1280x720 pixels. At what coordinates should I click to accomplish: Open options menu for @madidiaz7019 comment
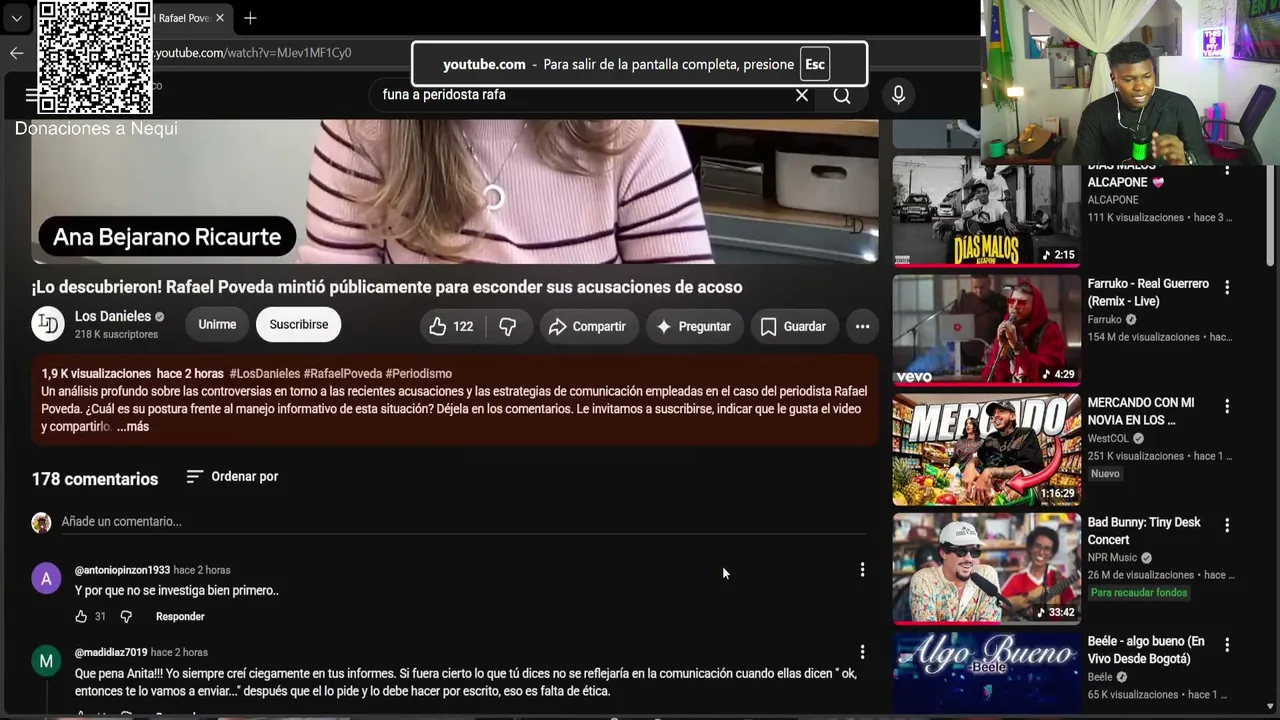pyautogui.click(x=862, y=652)
